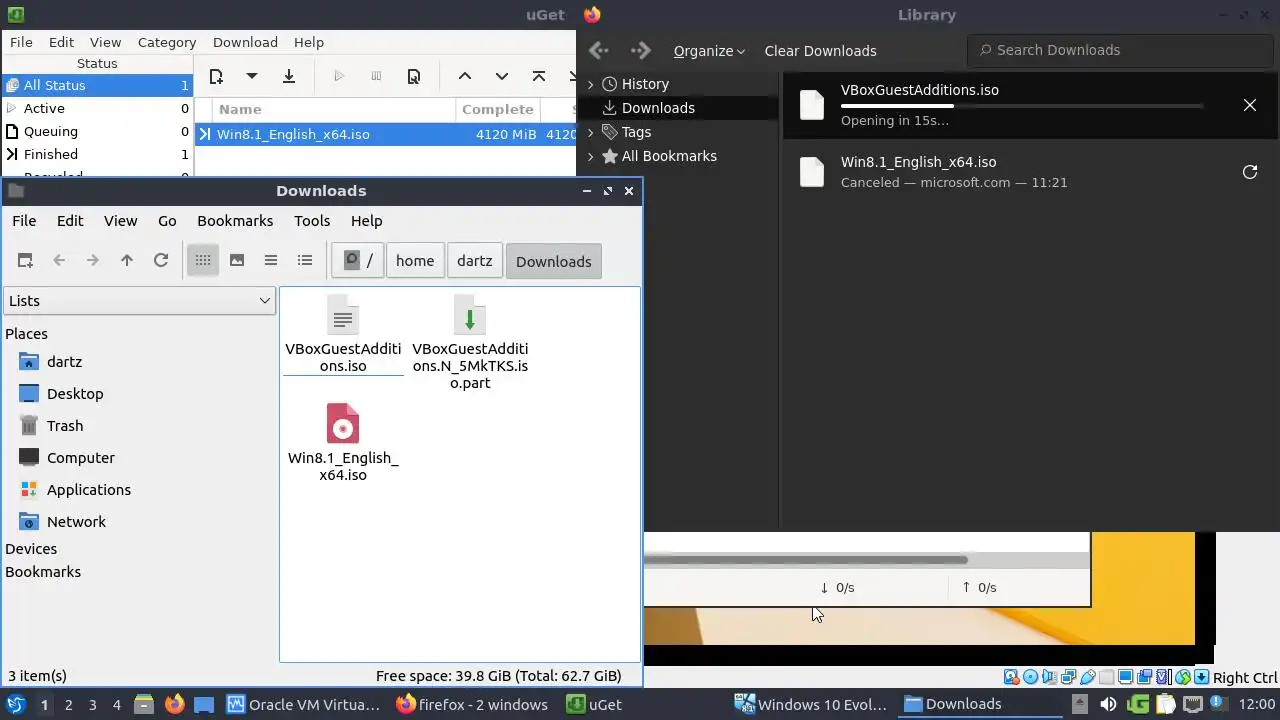The height and width of the screenshot is (720, 1280).
Task: Click new tab icon in file manager toolbar
Action: pyautogui.click(x=25, y=261)
